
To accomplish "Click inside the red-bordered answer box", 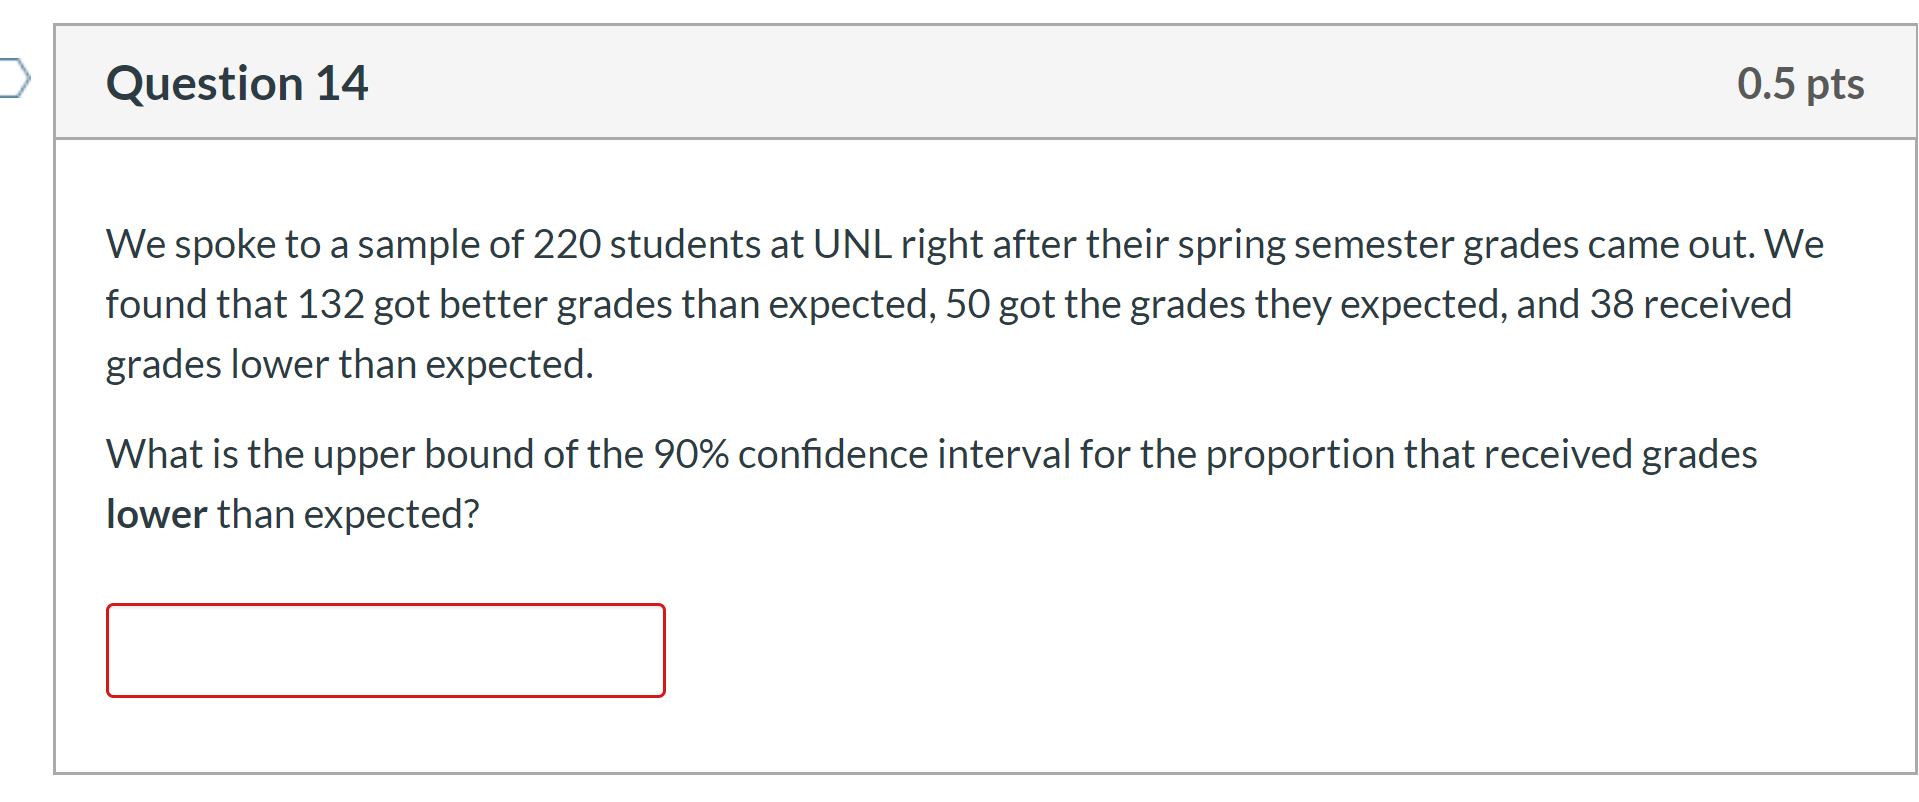I will tap(385, 650).
